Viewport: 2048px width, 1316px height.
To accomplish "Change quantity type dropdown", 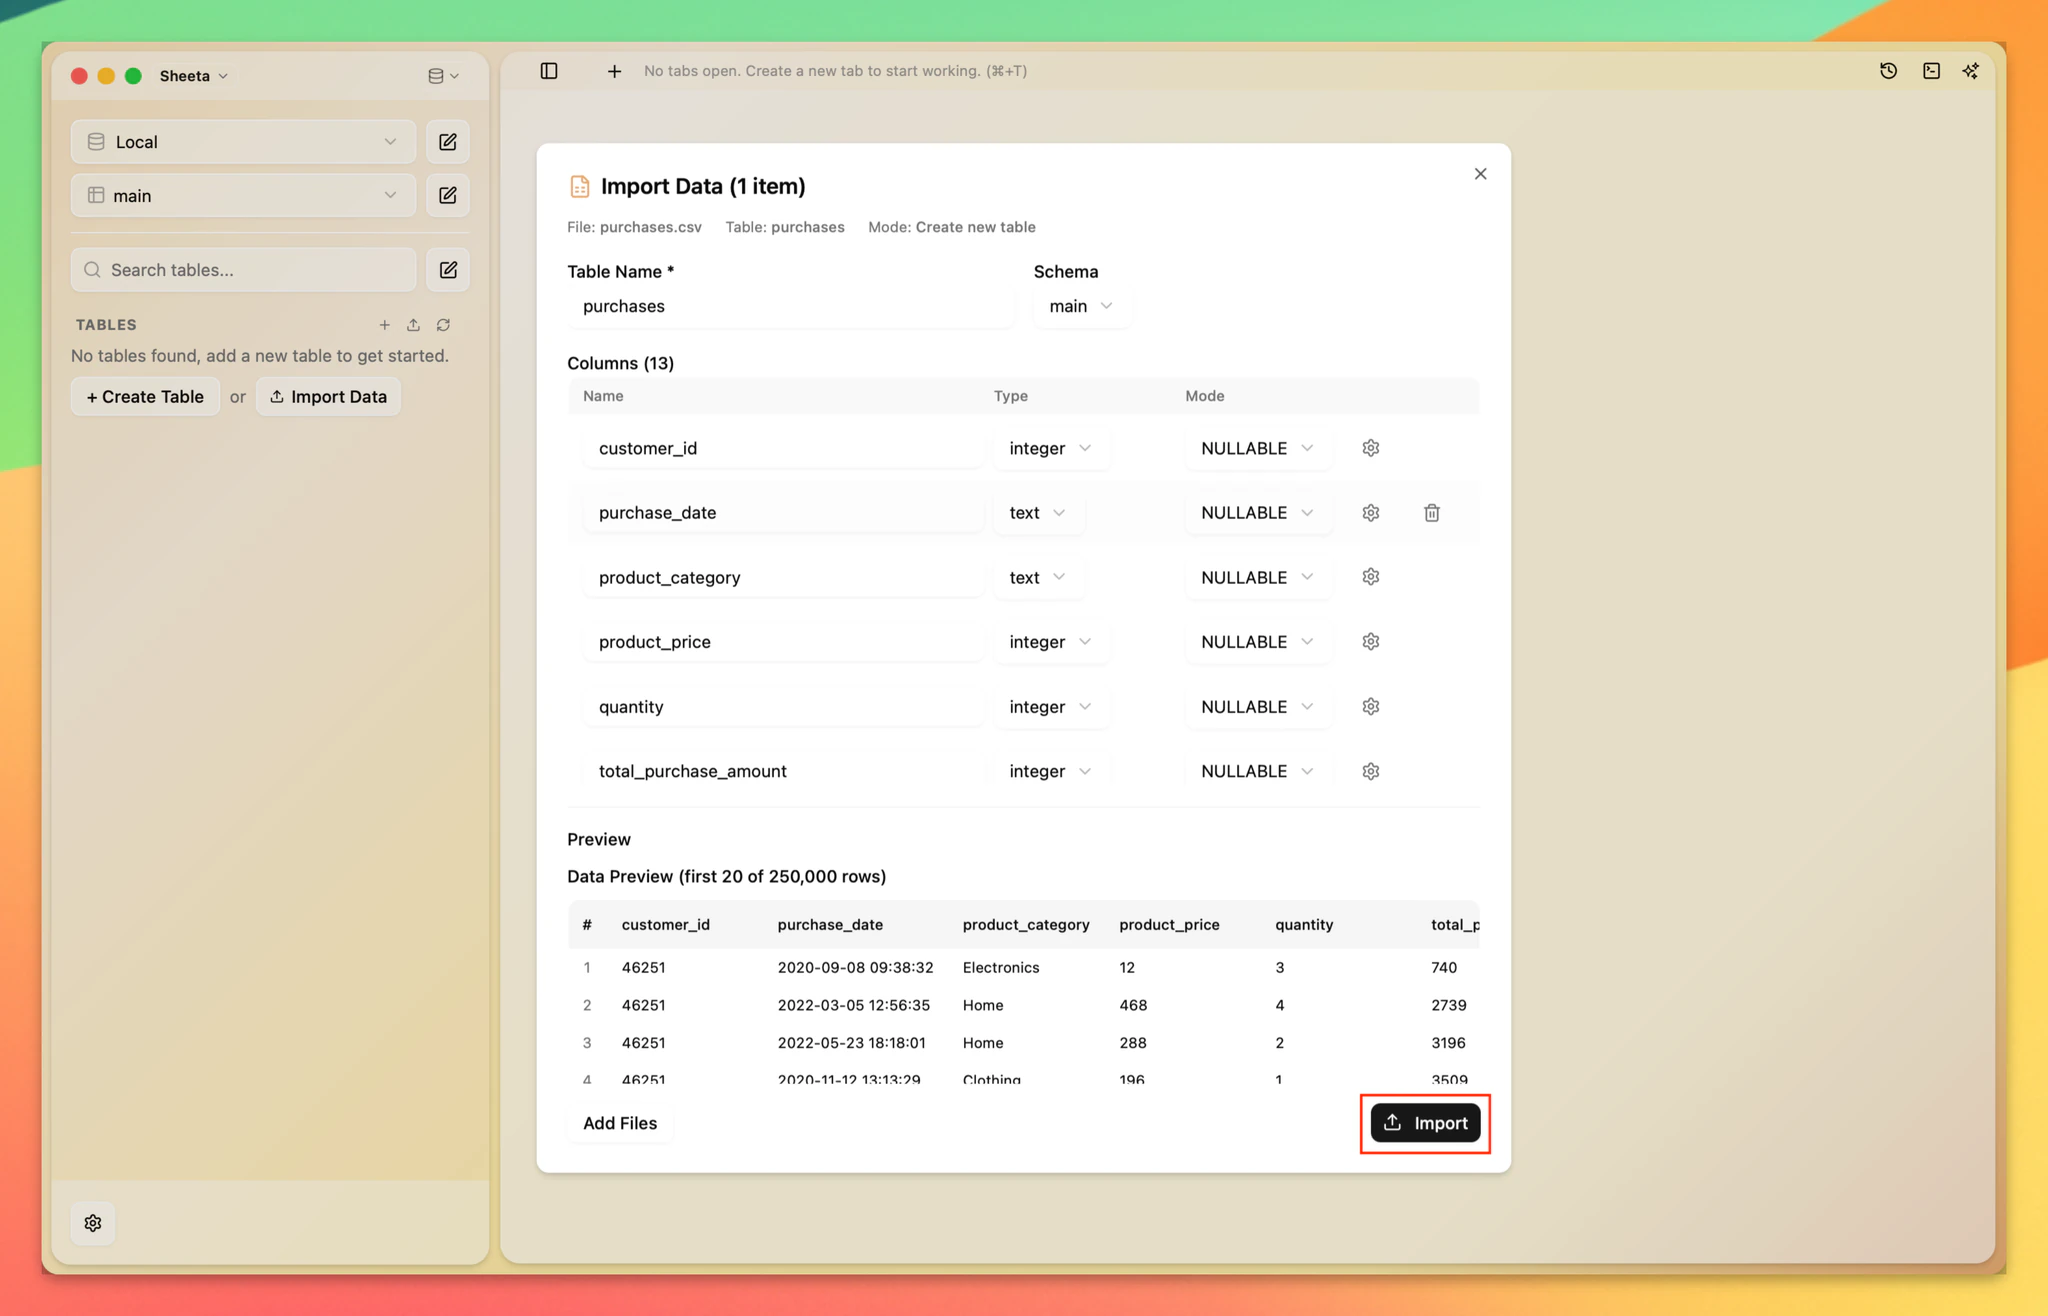I will coord(1050,706).
